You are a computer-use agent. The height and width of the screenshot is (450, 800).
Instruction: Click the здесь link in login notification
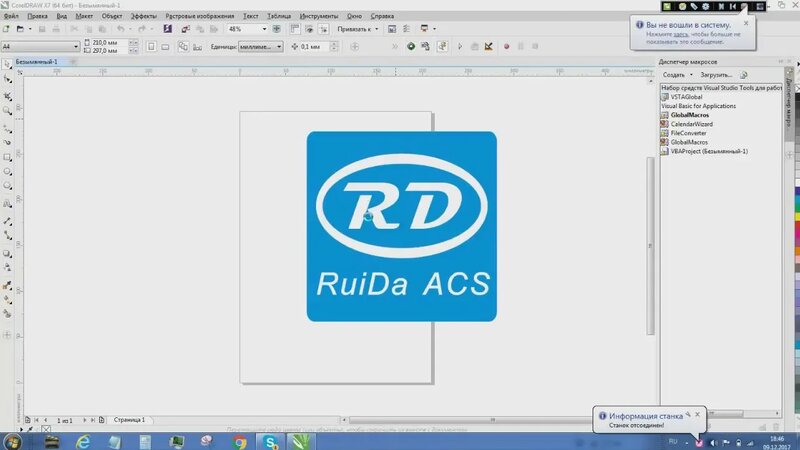[681, 34]
